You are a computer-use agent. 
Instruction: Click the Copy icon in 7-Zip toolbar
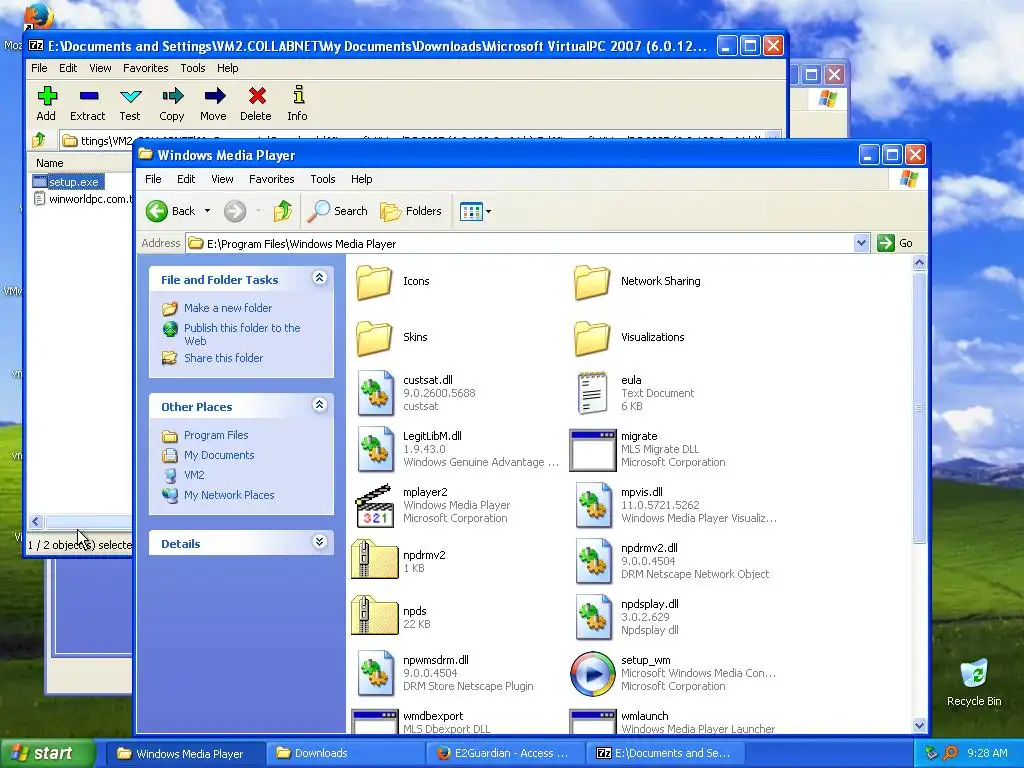(x=172, y=97)
